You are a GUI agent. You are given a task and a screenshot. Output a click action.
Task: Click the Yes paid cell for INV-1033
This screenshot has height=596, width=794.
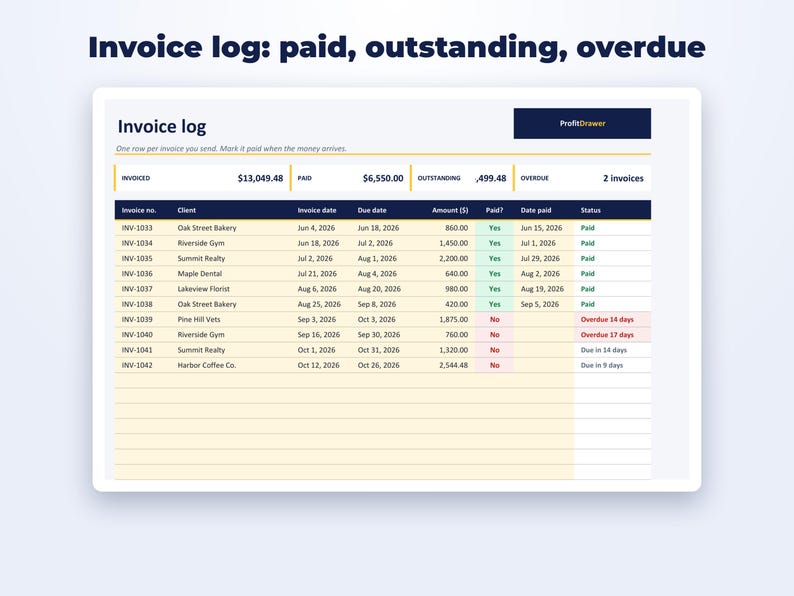pyautogui.click(x=494, y=228)
